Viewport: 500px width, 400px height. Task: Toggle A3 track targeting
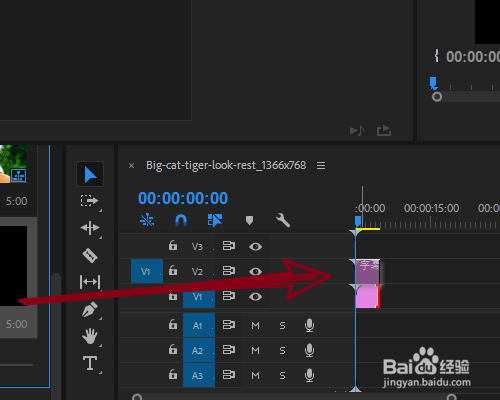click(199, 375)
